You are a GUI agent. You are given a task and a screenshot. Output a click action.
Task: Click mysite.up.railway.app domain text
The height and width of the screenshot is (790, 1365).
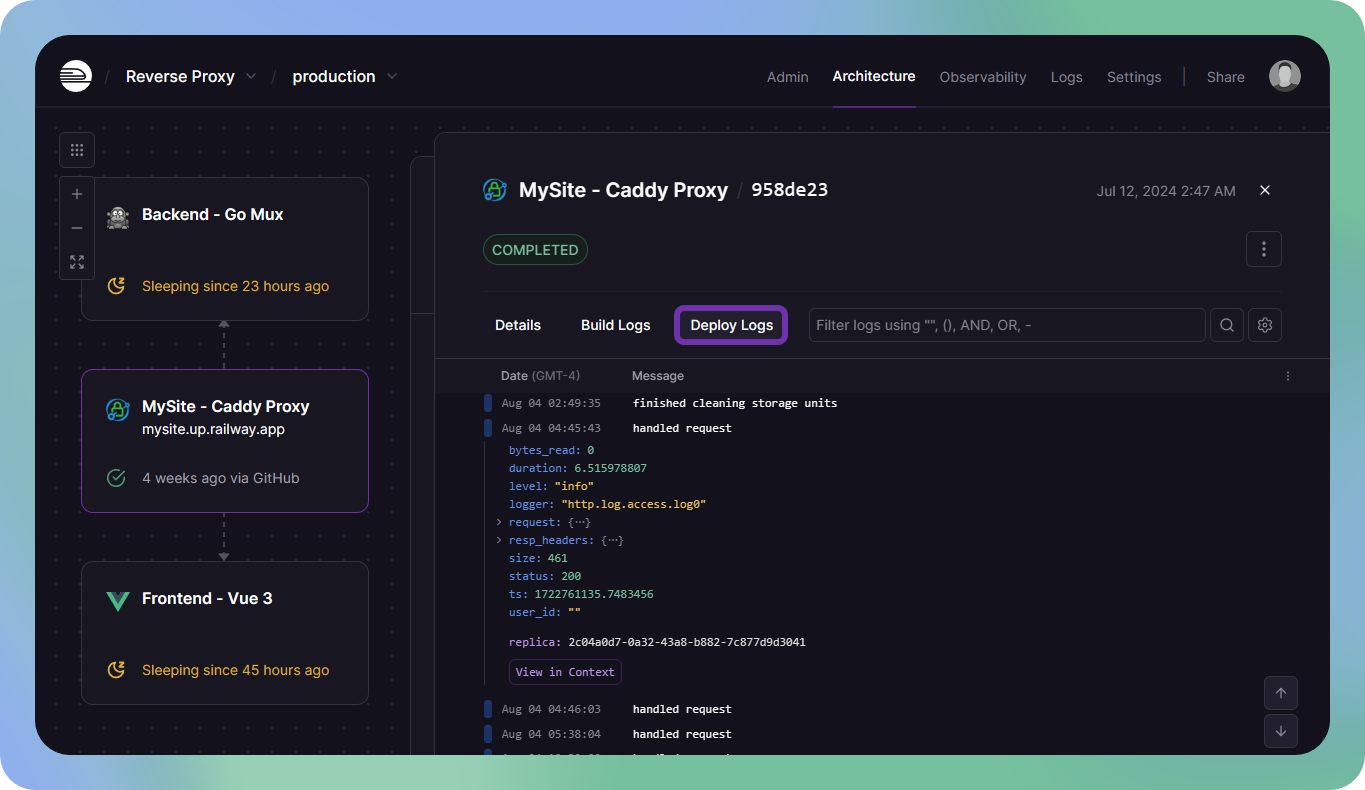coord(214,428)
